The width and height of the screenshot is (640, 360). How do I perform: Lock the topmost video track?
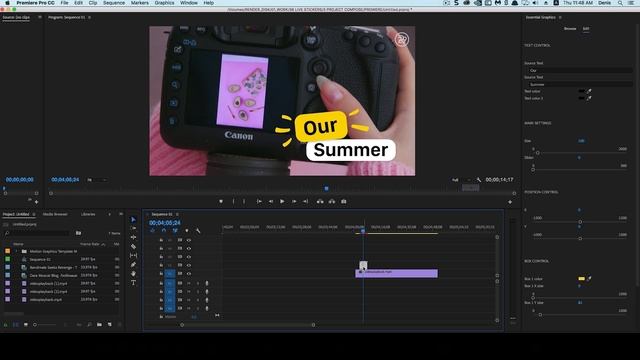161,240
